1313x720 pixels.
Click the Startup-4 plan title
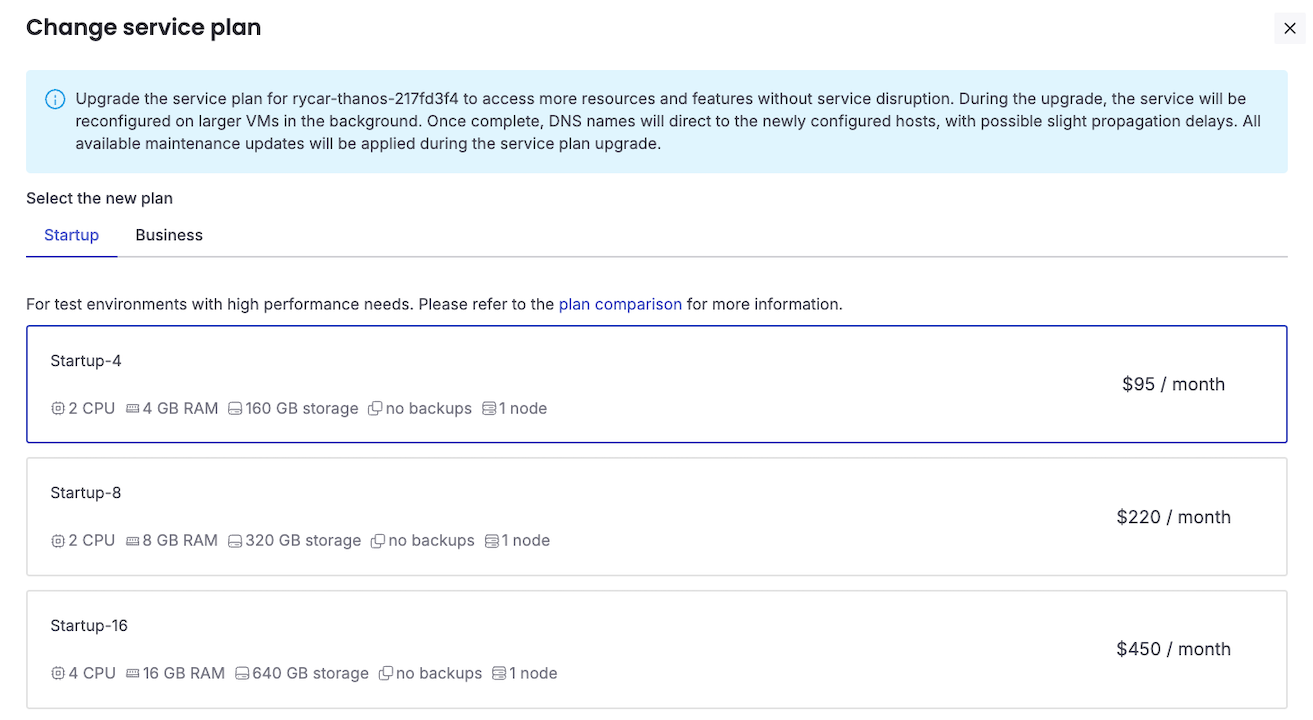point(86,360)
